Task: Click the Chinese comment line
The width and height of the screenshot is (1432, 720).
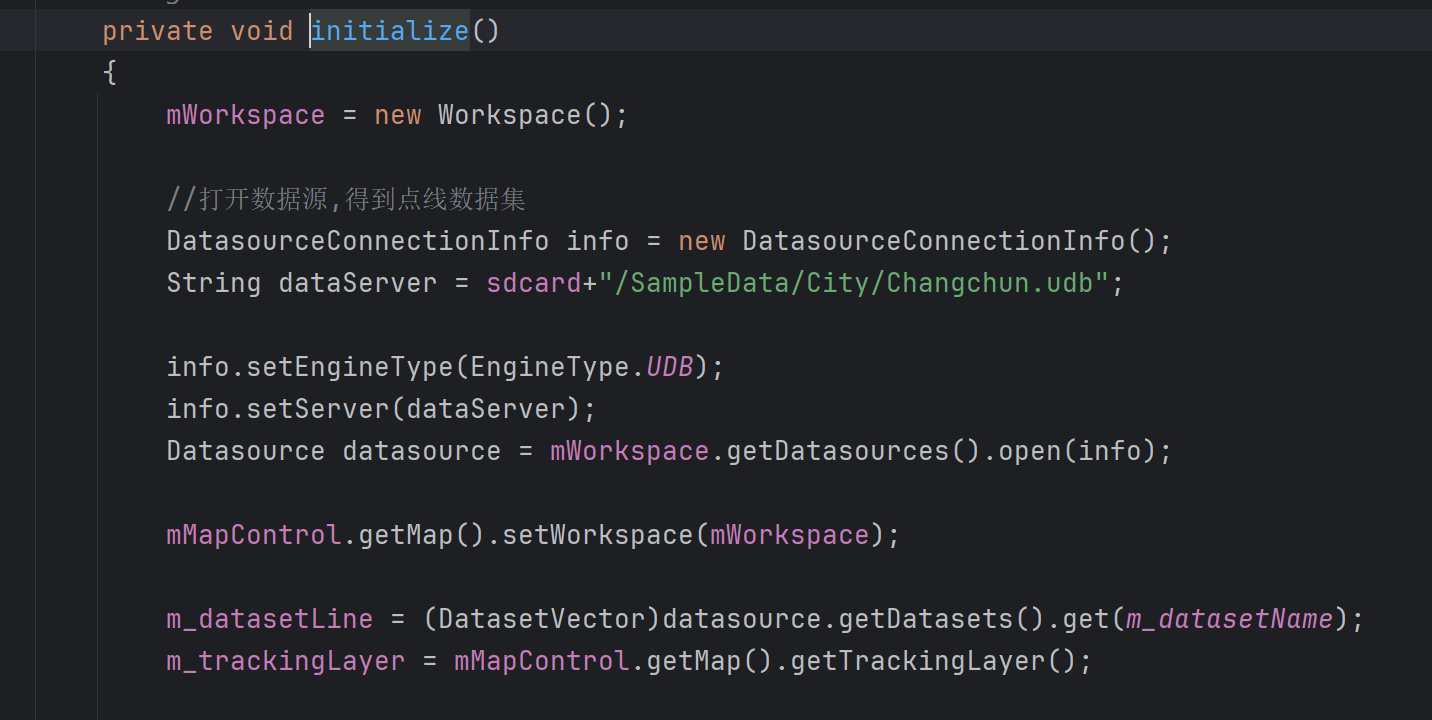Action: click(346, 199)
